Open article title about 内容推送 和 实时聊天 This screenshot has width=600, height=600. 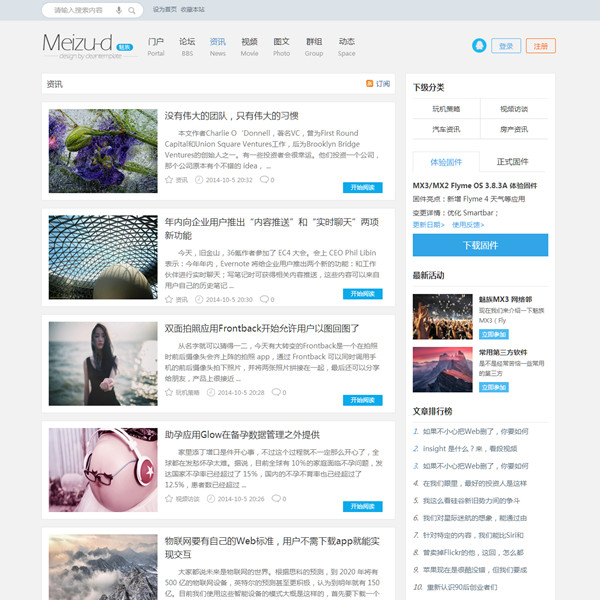pos(272,228)
